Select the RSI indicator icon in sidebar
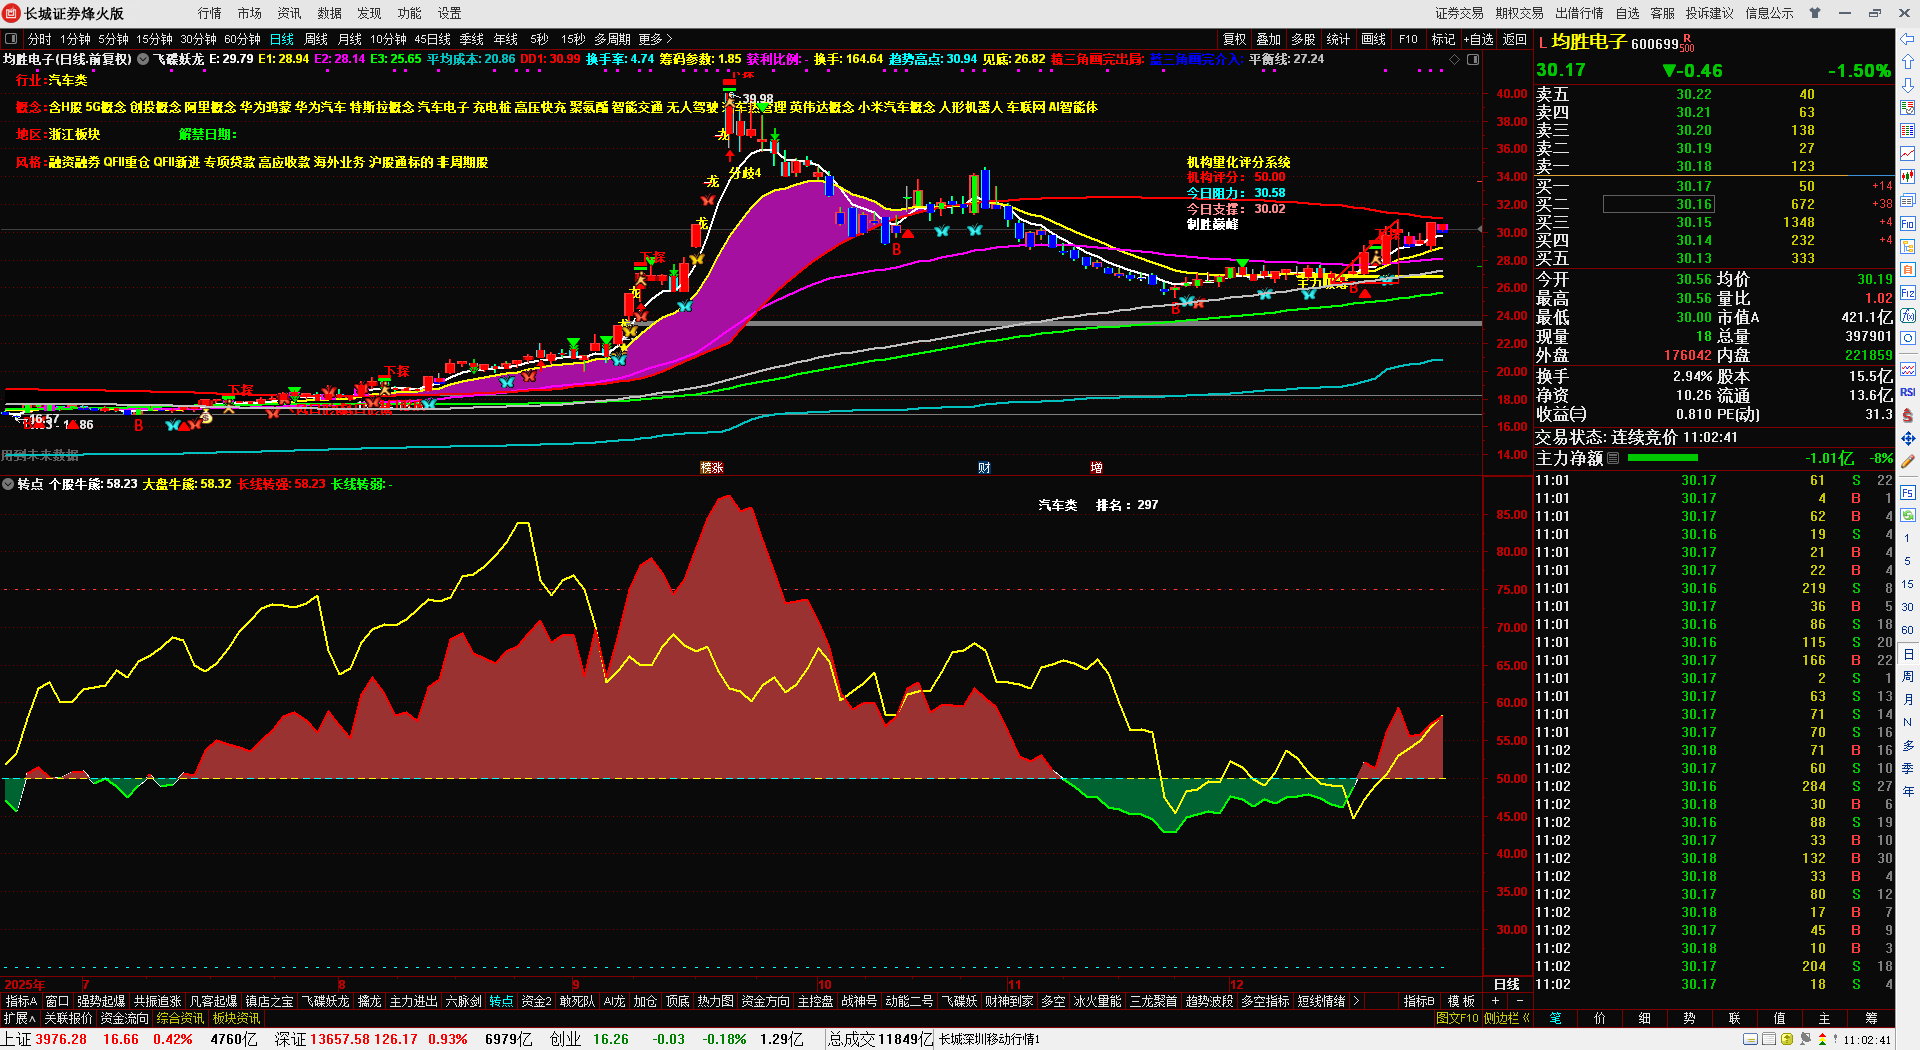The image size is (1920, 1050). (x=1908, y=392)
